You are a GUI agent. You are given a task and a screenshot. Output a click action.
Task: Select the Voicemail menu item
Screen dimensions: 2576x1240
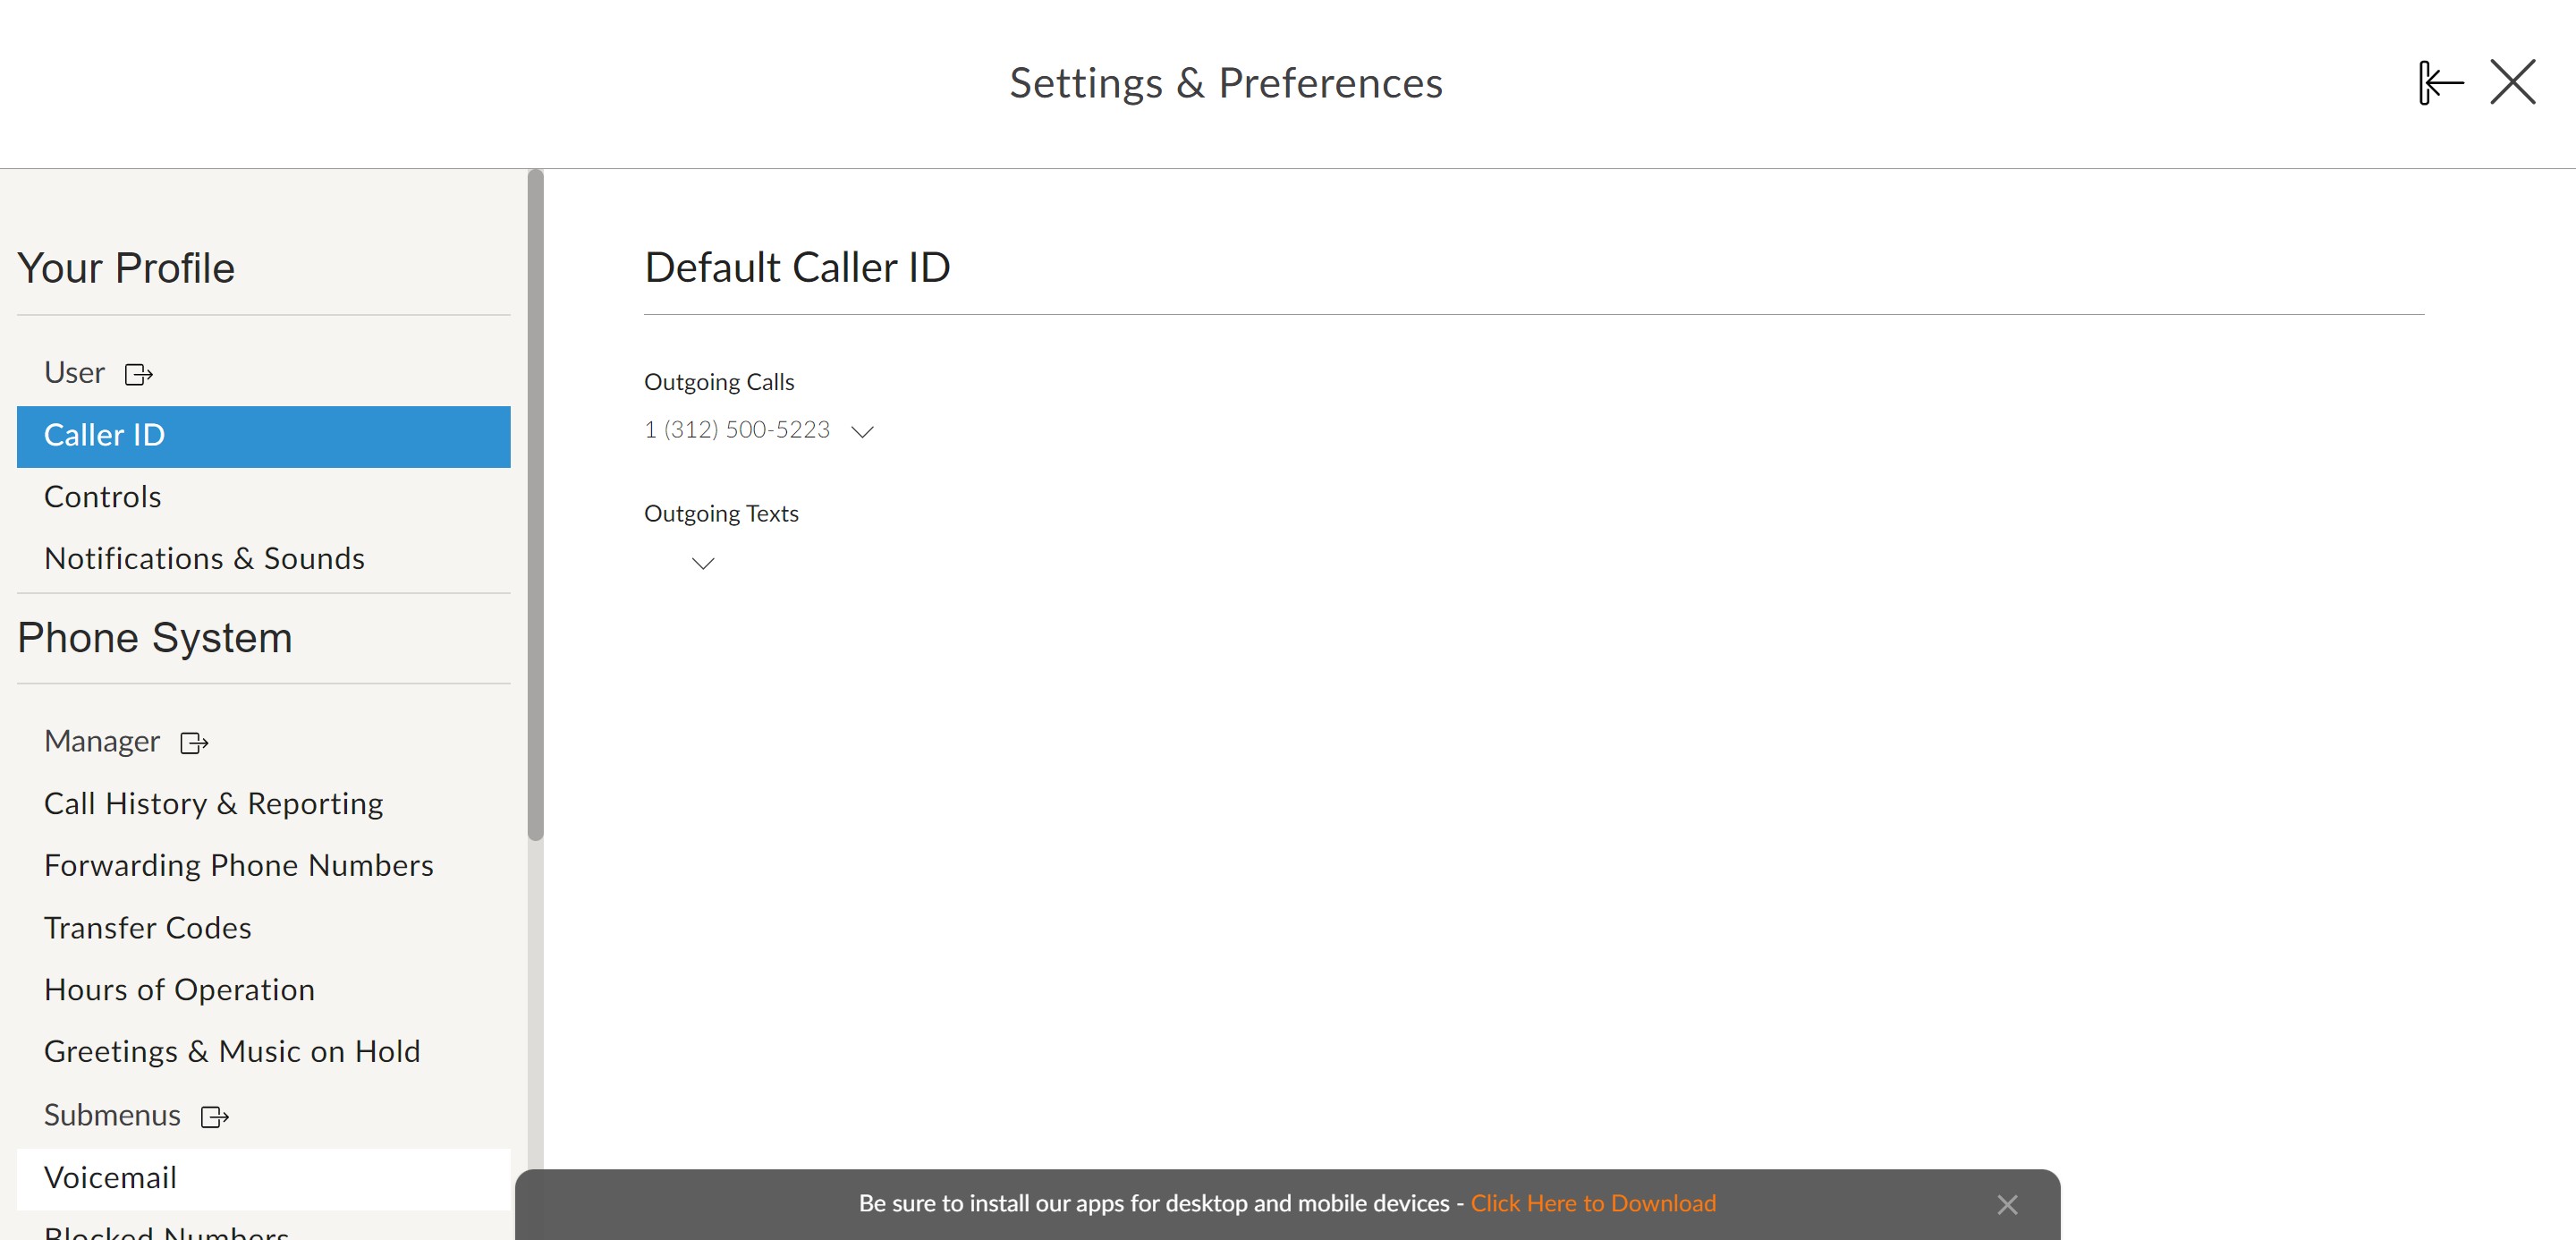110,1178
